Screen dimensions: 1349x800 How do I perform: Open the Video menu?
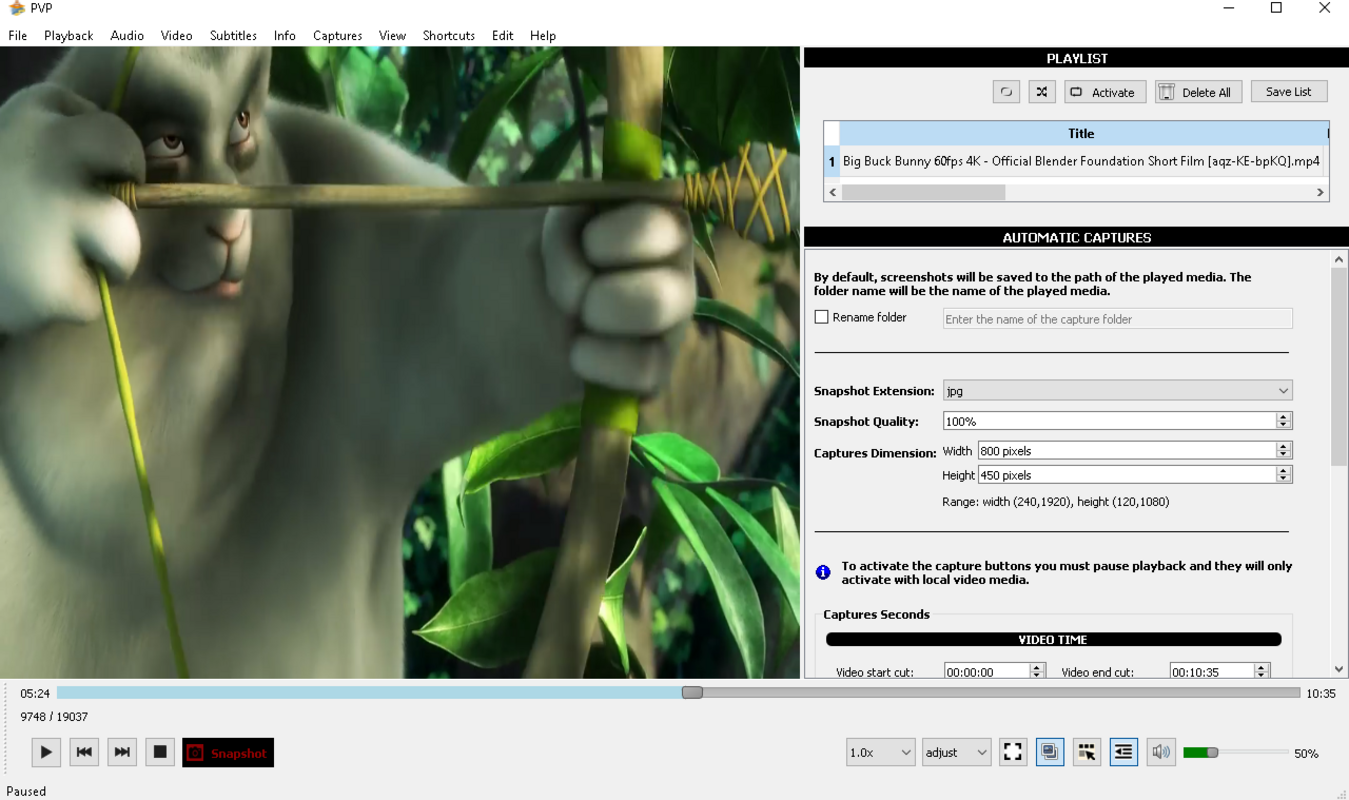(x=176, y=35)
